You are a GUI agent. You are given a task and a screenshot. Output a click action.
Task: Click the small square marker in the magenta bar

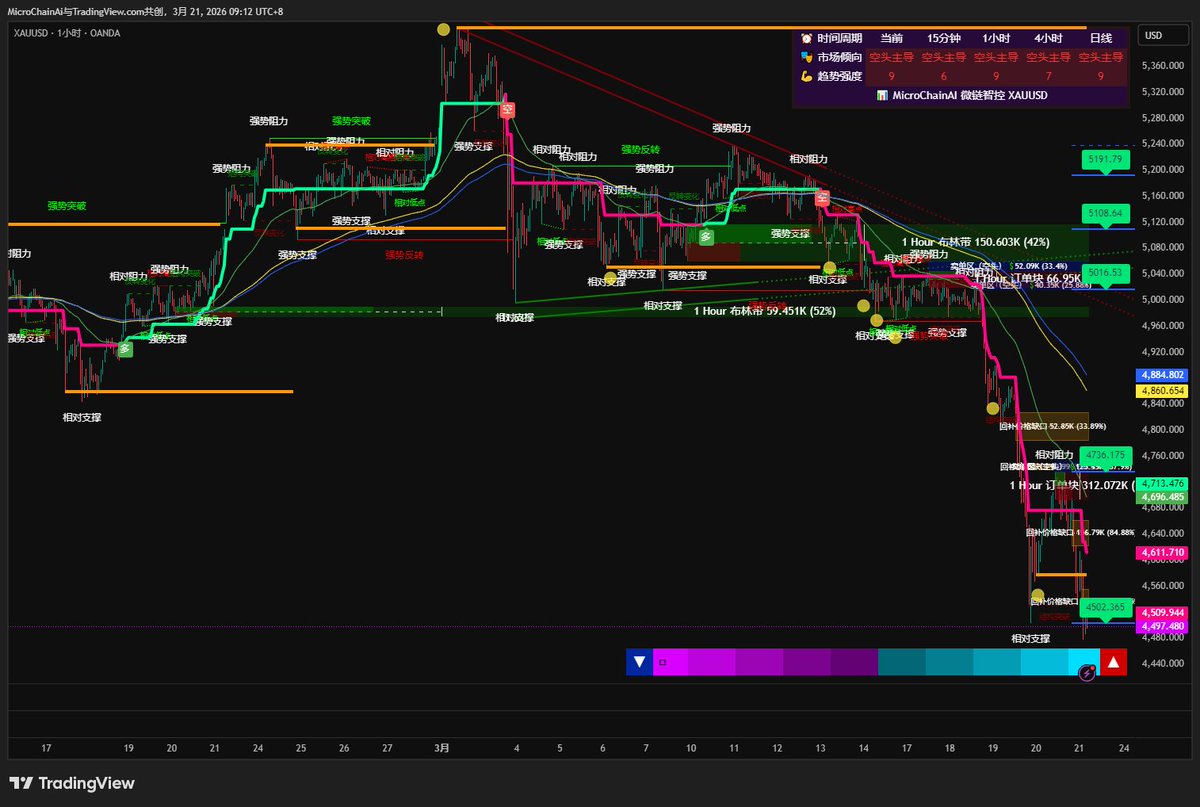661,662
